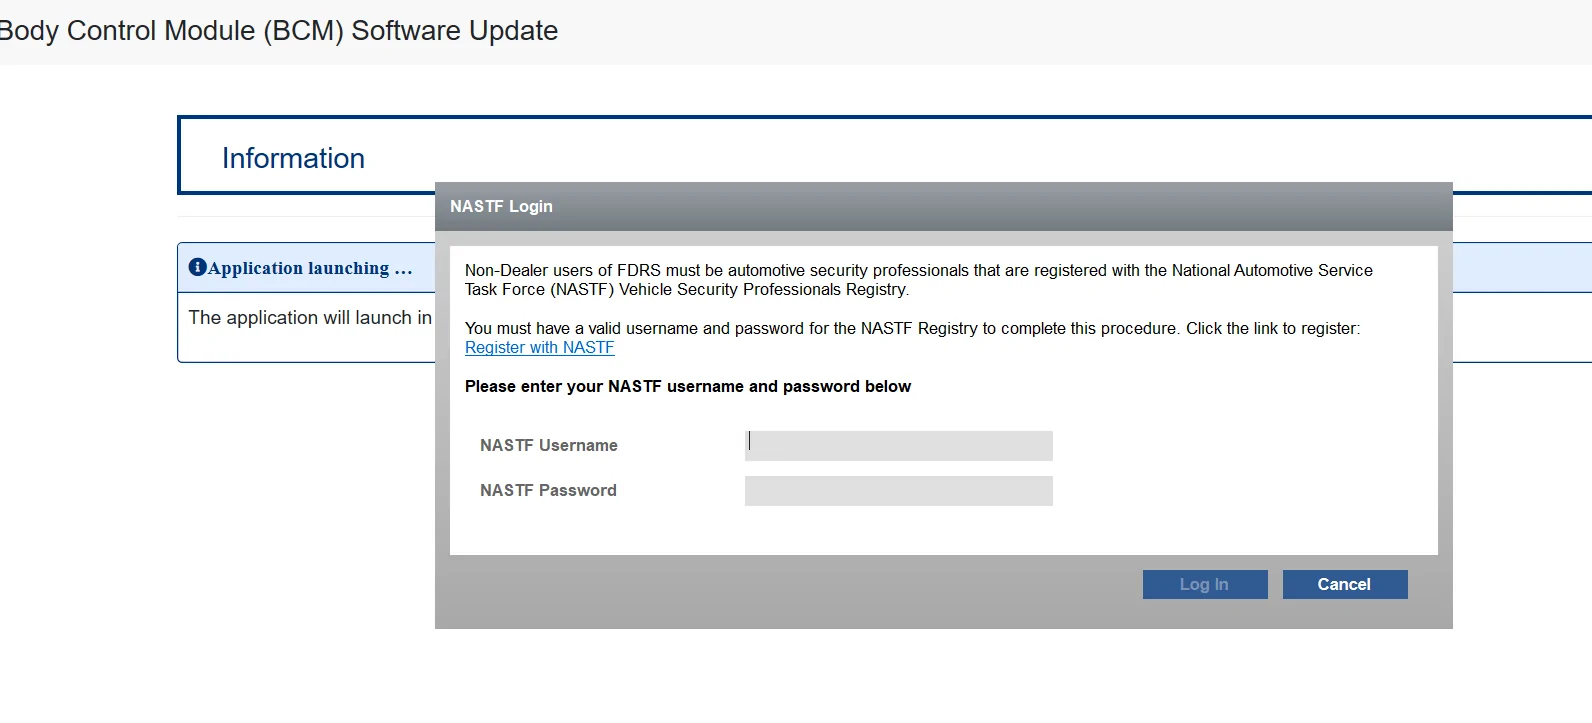
Task: Focus the NASTF Username input field
Action: tap(898, 446)
